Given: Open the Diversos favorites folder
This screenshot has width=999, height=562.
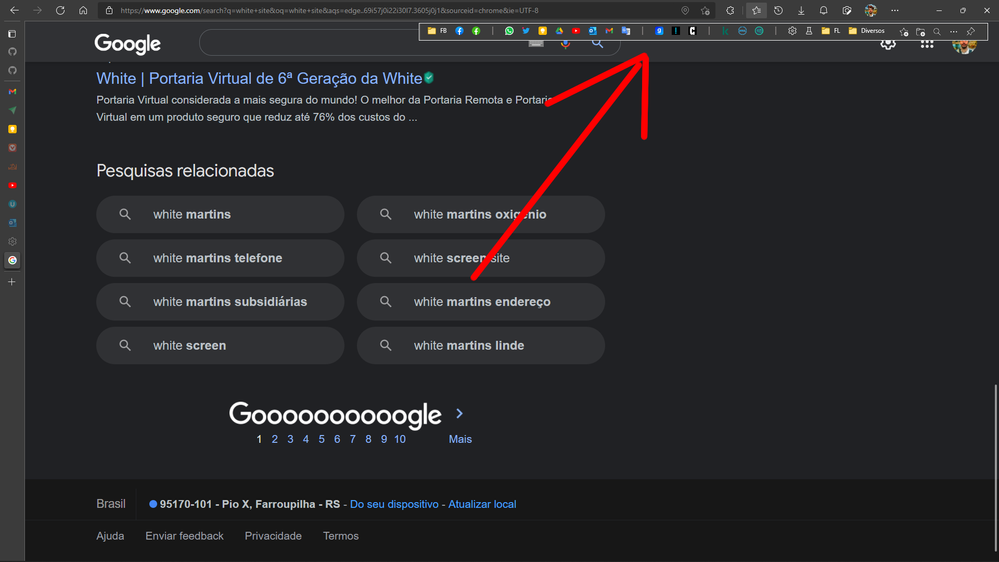Looking at the screenshot, I should point(866,31).
